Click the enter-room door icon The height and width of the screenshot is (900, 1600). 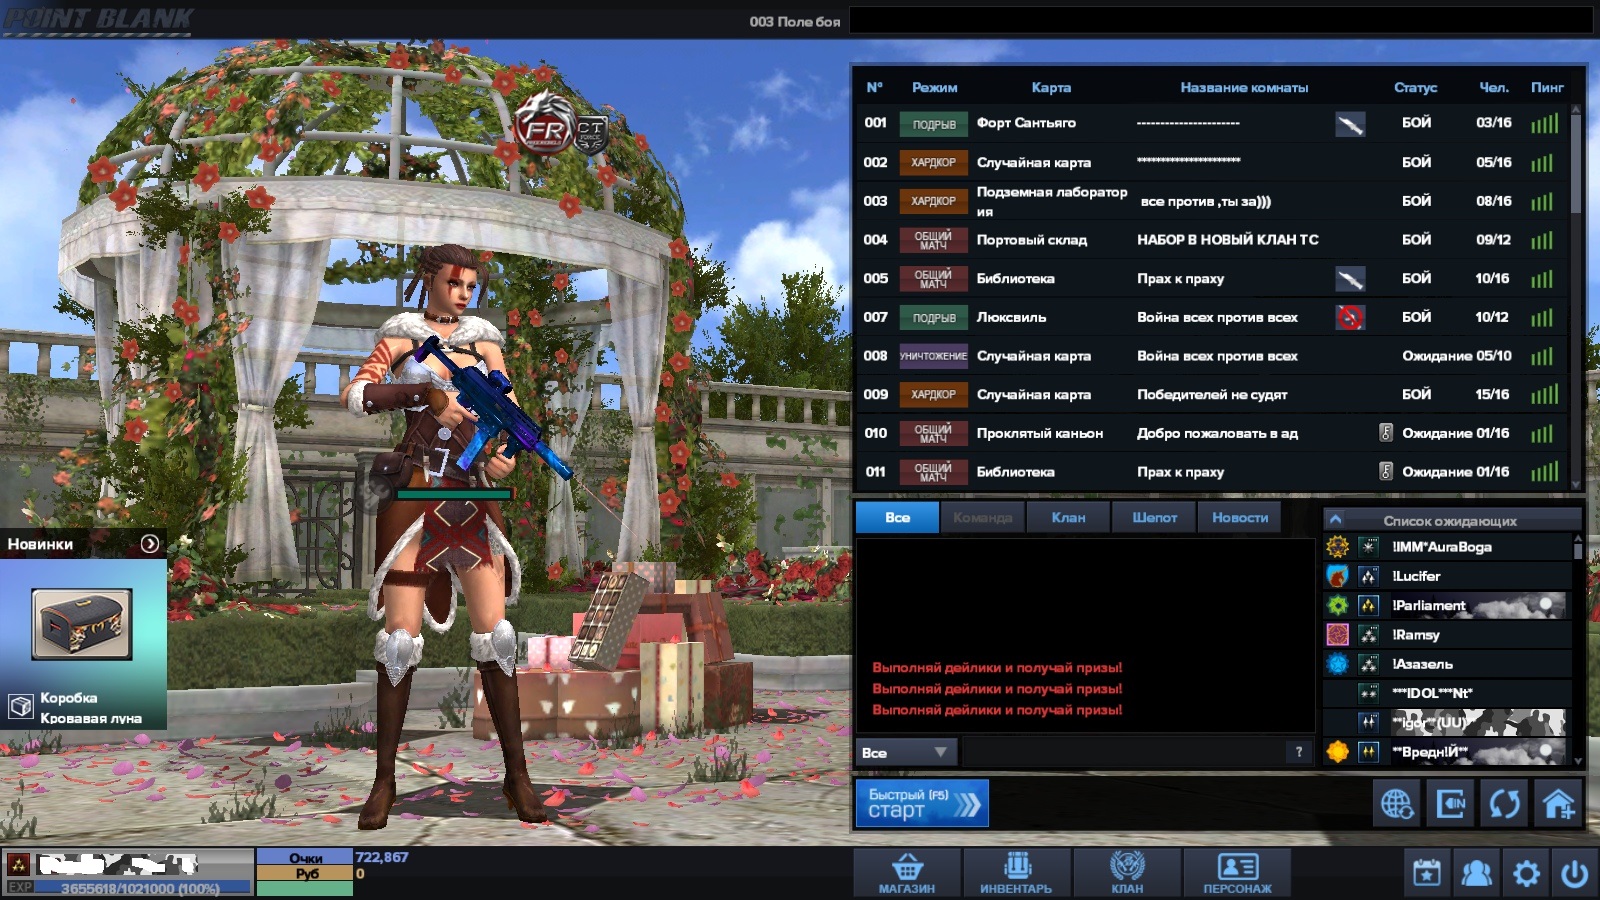click(1451, 804)
